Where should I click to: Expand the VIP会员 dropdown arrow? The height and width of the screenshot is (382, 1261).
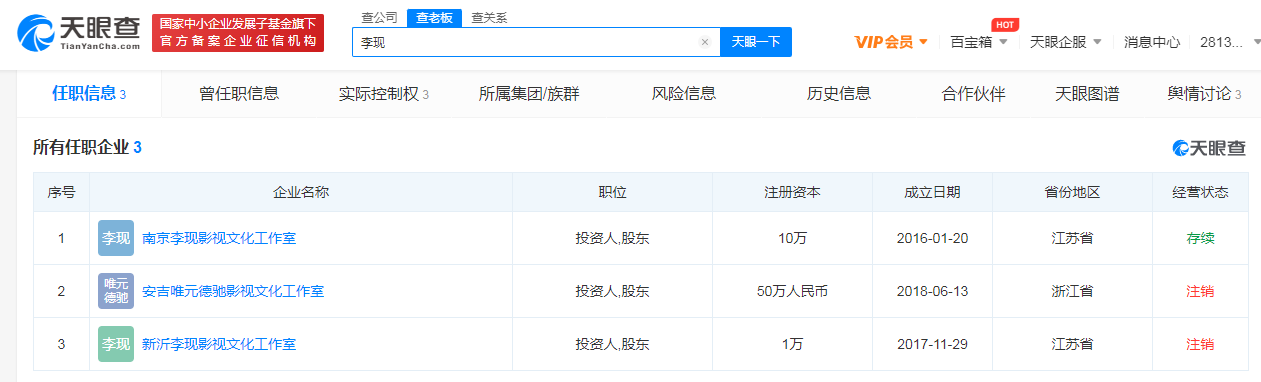[x=923, y=42]
